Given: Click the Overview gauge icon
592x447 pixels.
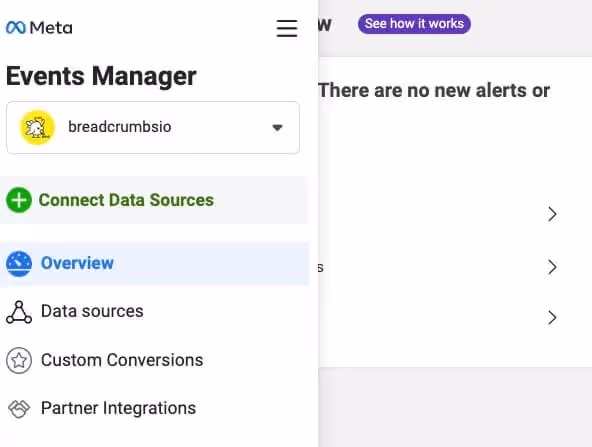Looking at the screenshot, I should [19, 264].
